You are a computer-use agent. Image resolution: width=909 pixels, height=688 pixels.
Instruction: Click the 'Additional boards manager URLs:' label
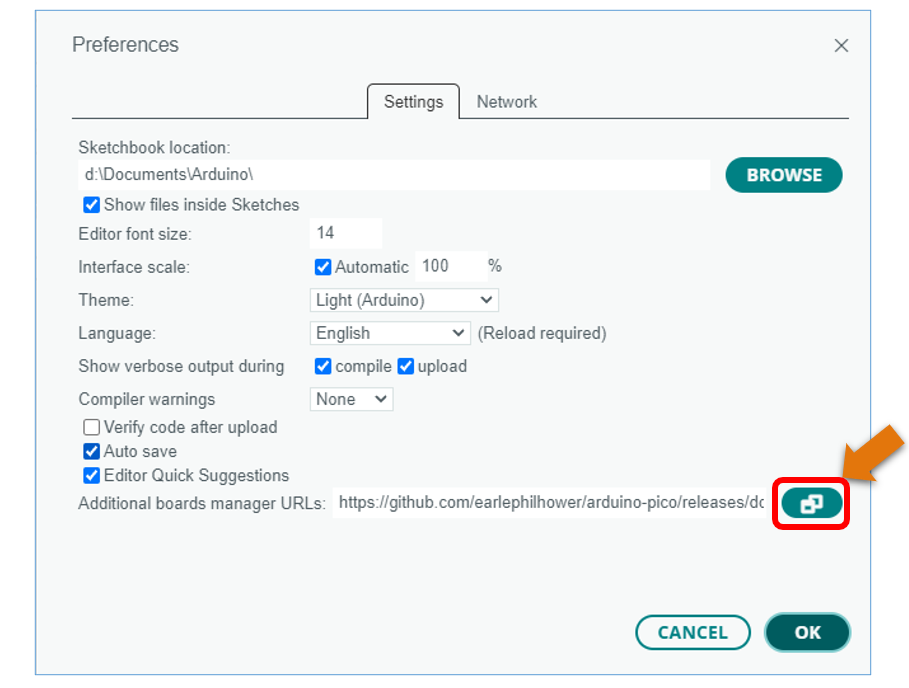coord(202,503)
